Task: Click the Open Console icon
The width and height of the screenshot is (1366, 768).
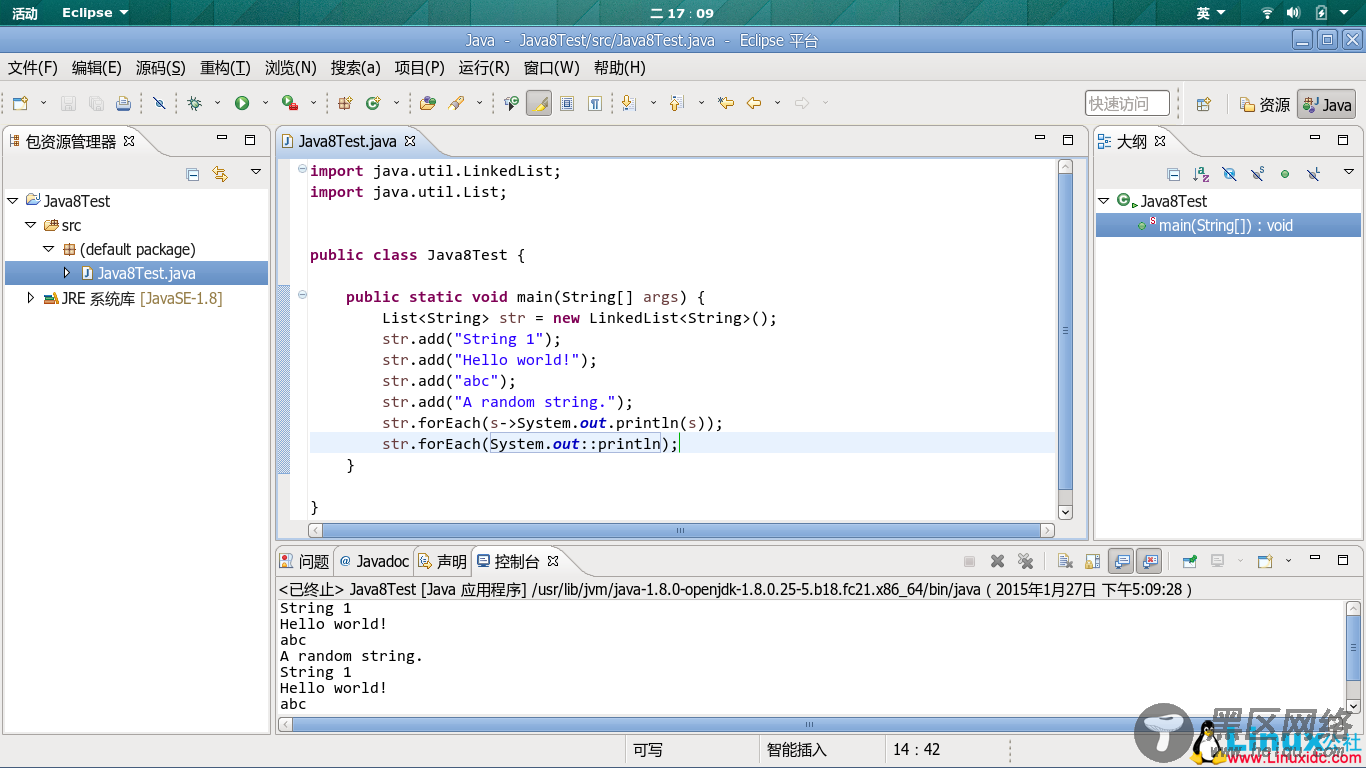Action: pos(1265,562)
